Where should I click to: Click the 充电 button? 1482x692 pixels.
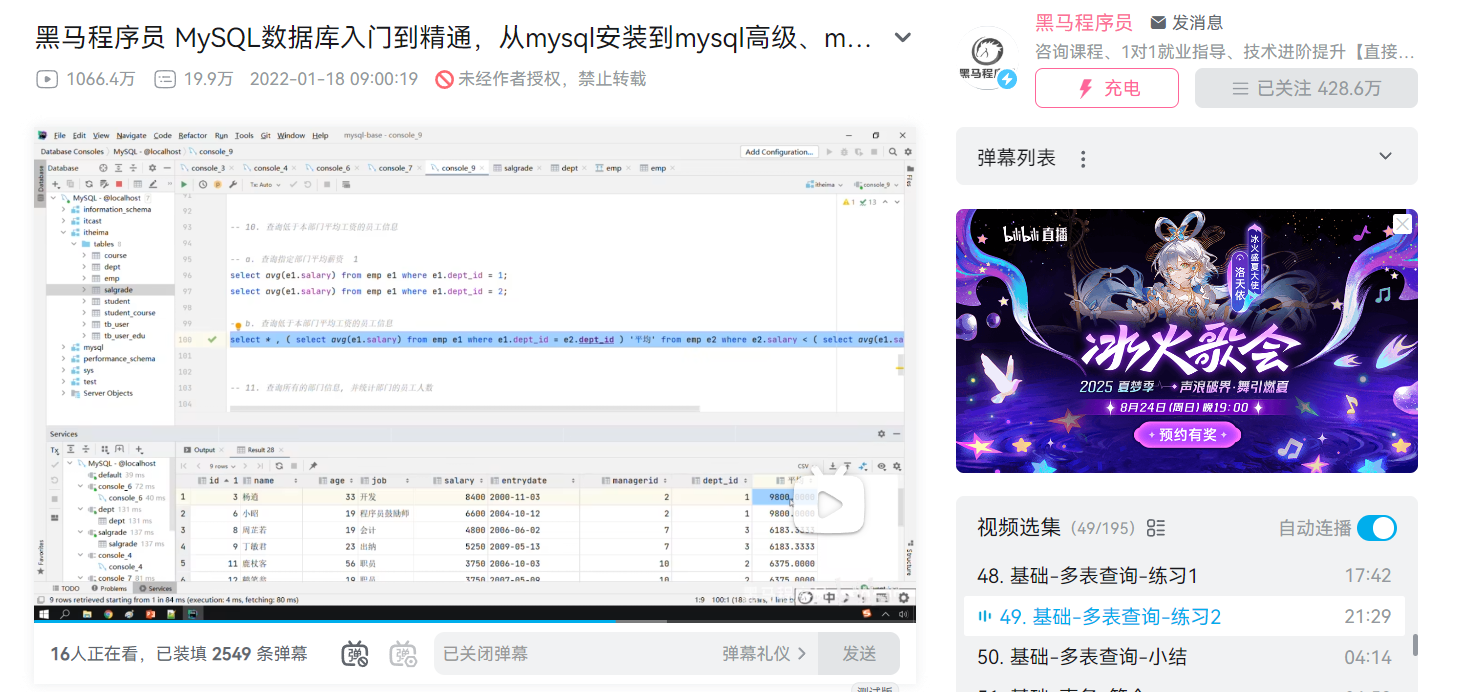tap(1107, 88)
